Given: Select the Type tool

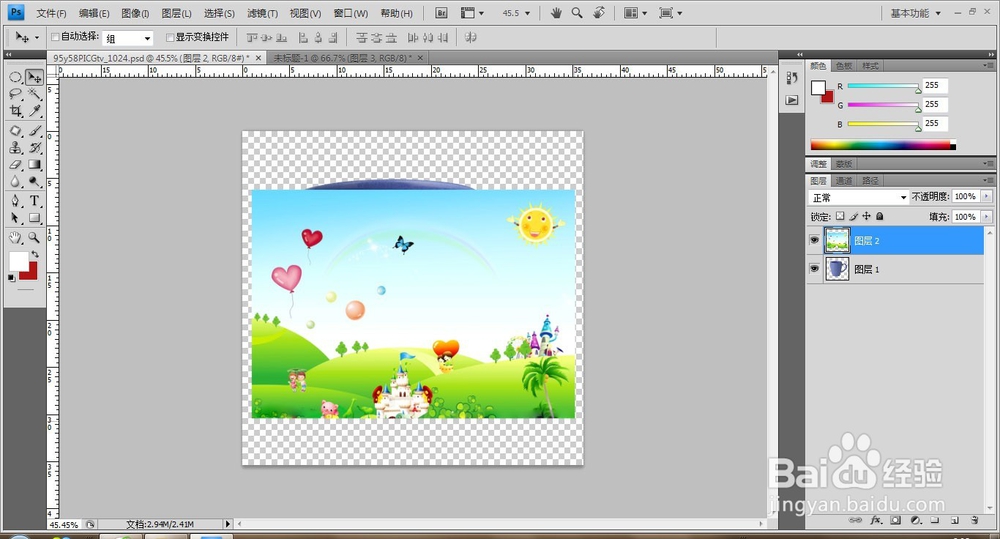Looking at the screenshot, I should [34, 201].
